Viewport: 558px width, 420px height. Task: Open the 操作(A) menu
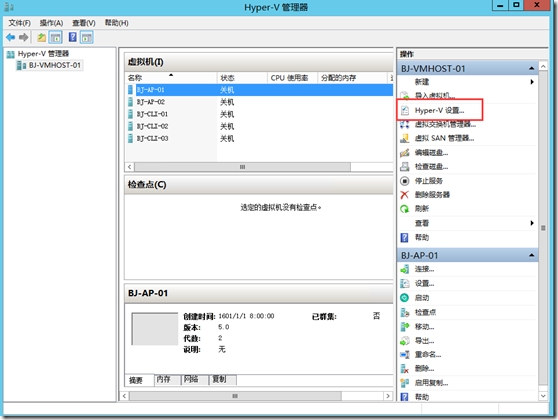coord(51,23)
